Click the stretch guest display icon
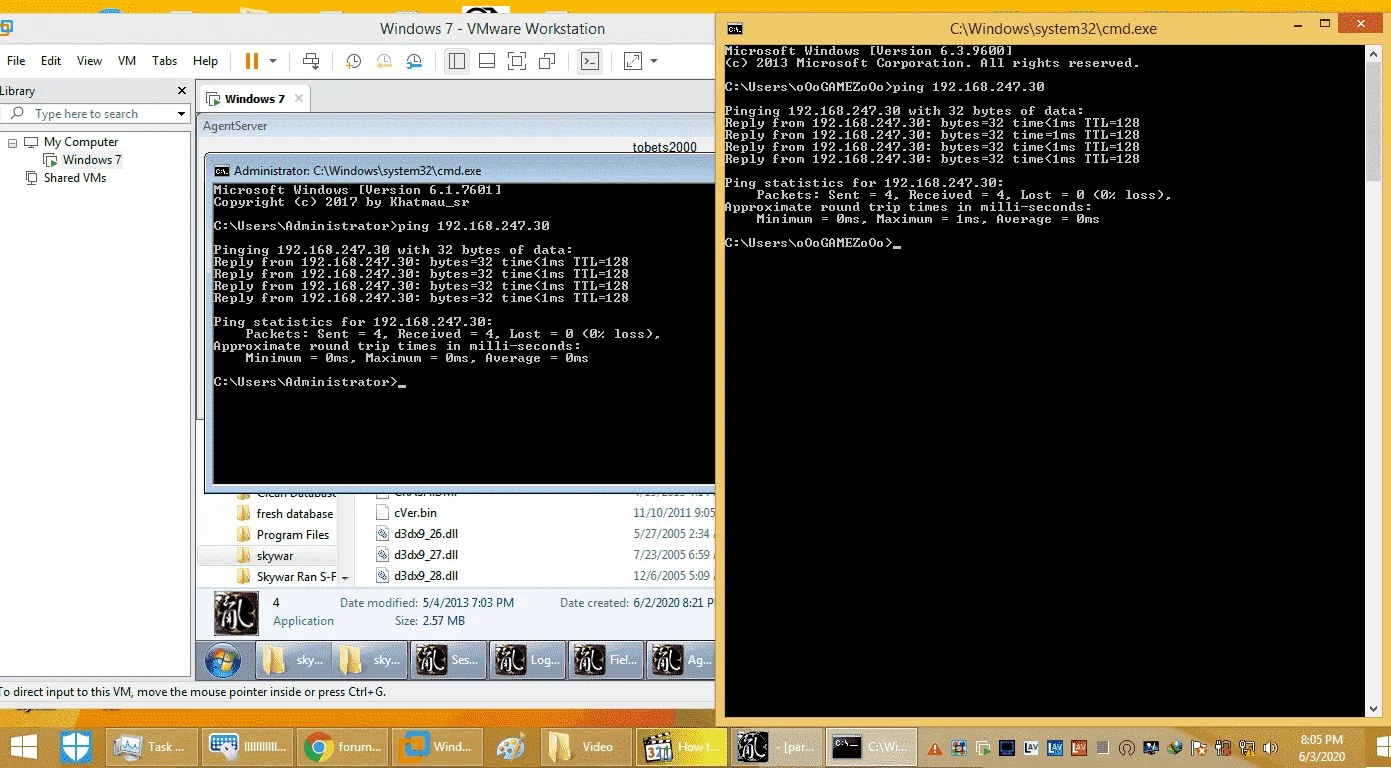Image resolution: width=1391 pixels, height=768 pixels. click(633, 61)
